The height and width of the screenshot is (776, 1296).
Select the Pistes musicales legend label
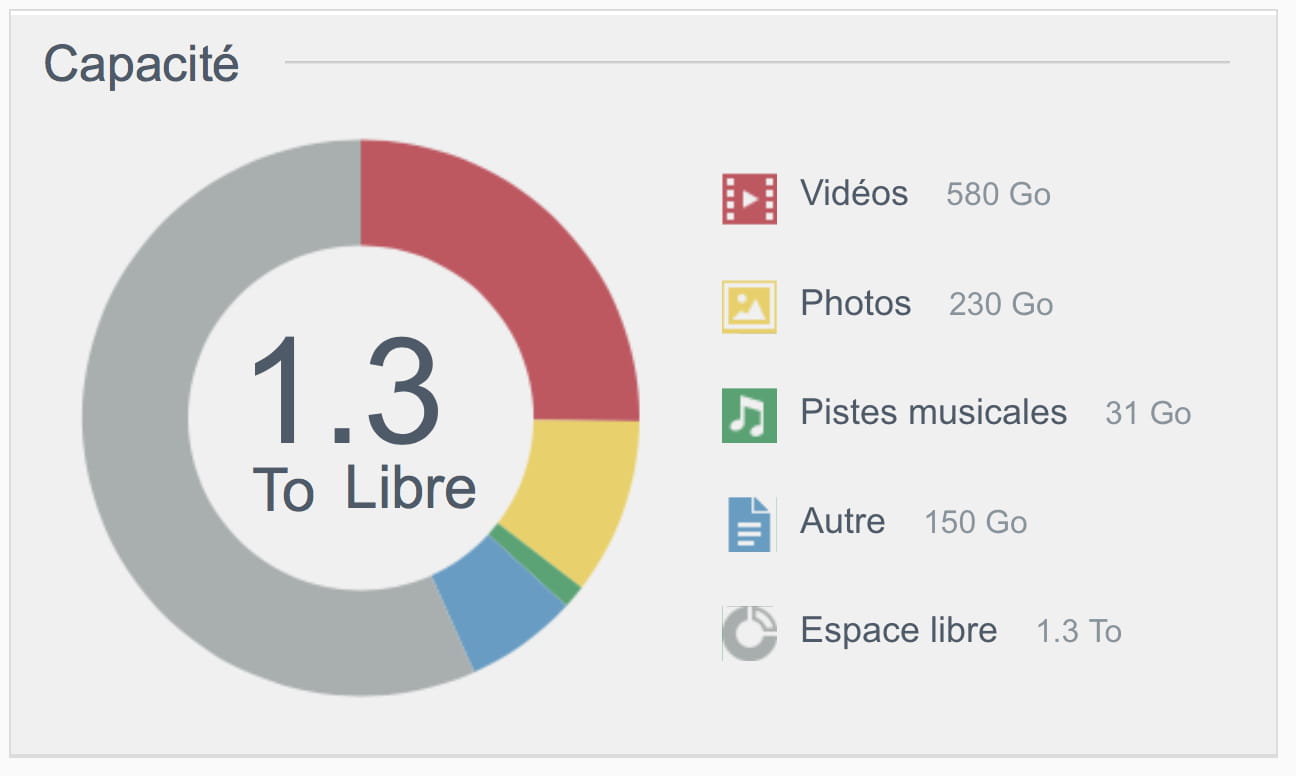pos(934,412)
